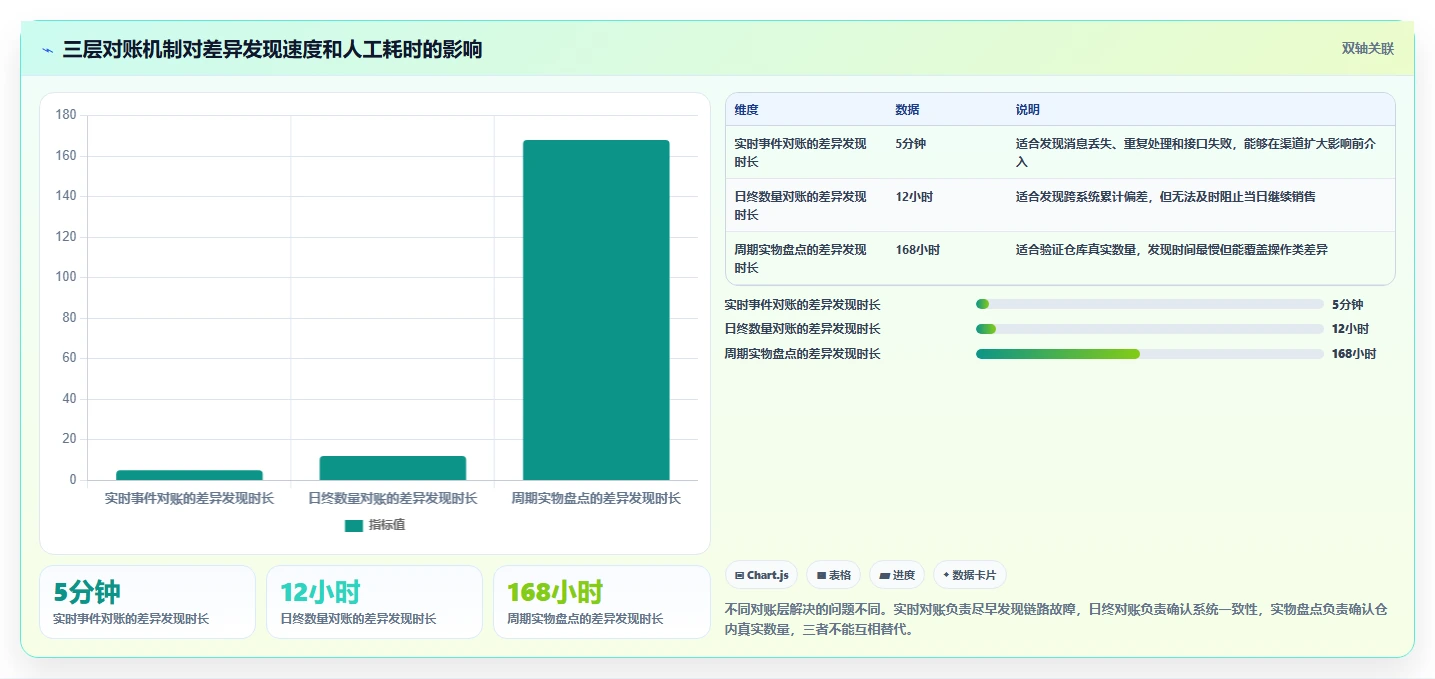Click description starting 适合发现消息丢失
The width and height of the screenshot is (1435, 679).
(1196, 152)
